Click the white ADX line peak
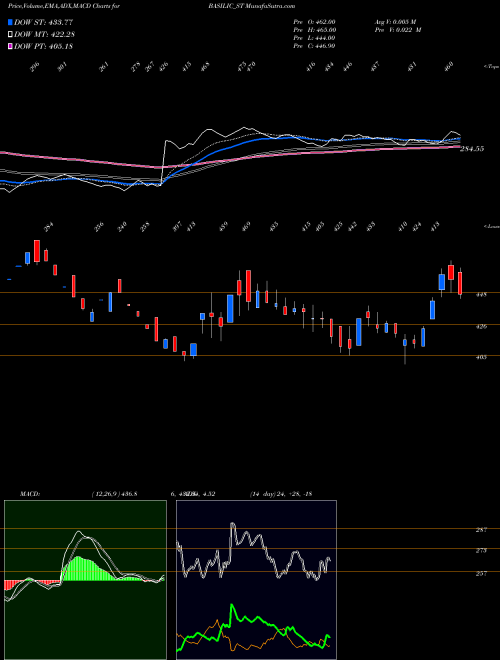 (232, 524)
